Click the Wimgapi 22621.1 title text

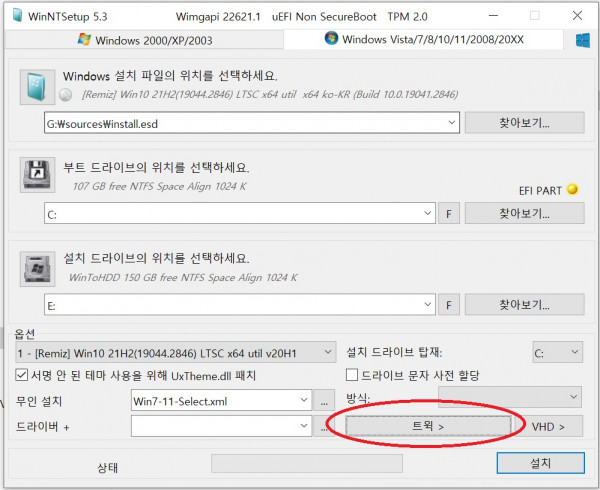click(218, 17)
